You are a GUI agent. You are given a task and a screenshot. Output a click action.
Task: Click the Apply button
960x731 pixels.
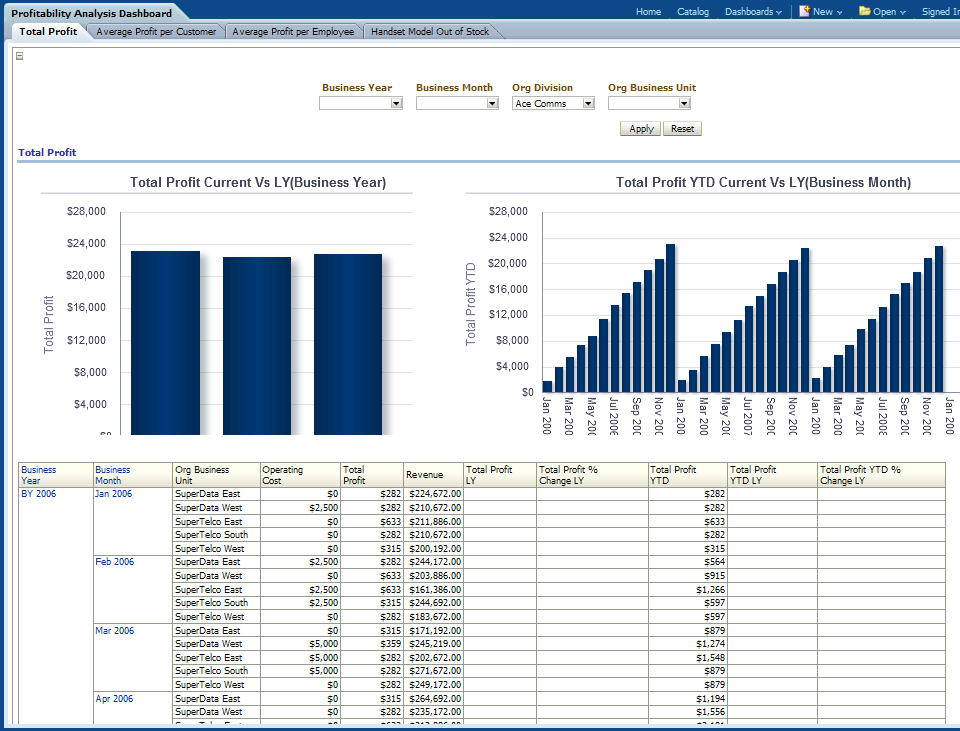click(x=640, y=129)
